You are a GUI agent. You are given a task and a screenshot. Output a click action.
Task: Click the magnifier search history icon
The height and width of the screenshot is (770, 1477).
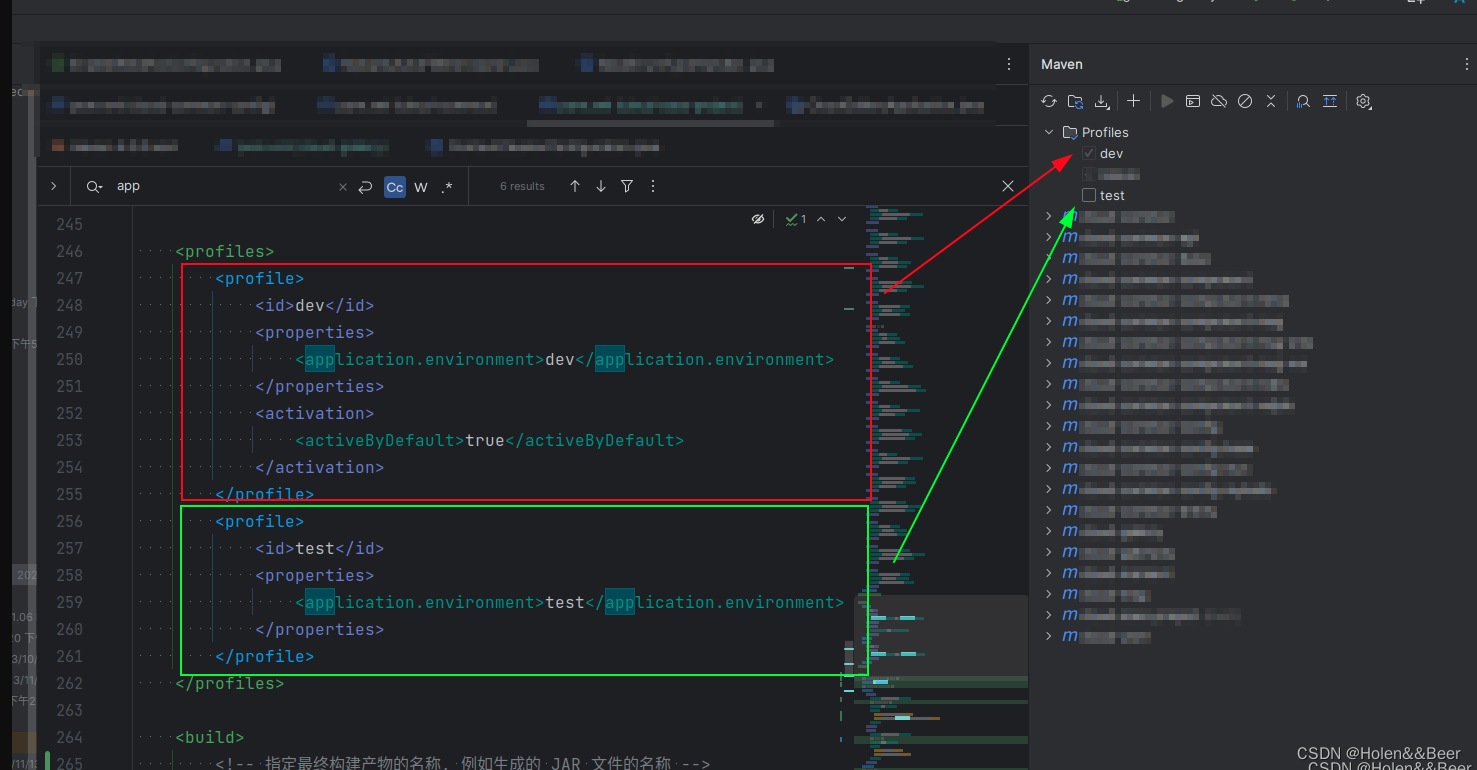coord(92,186)
